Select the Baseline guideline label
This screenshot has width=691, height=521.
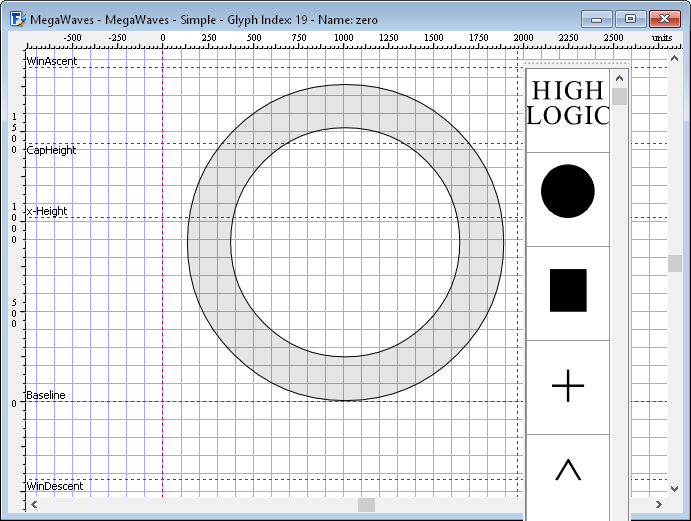click(46, 395)
